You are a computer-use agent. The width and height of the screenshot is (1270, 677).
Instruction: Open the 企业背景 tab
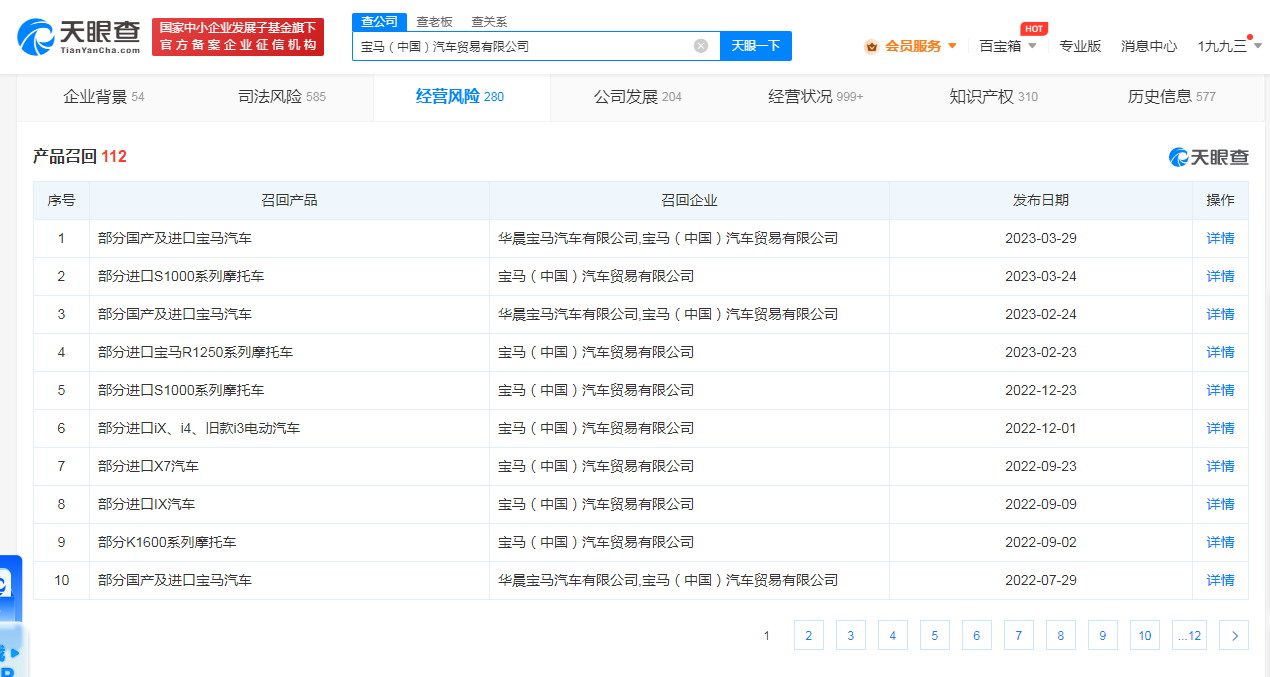104,97
